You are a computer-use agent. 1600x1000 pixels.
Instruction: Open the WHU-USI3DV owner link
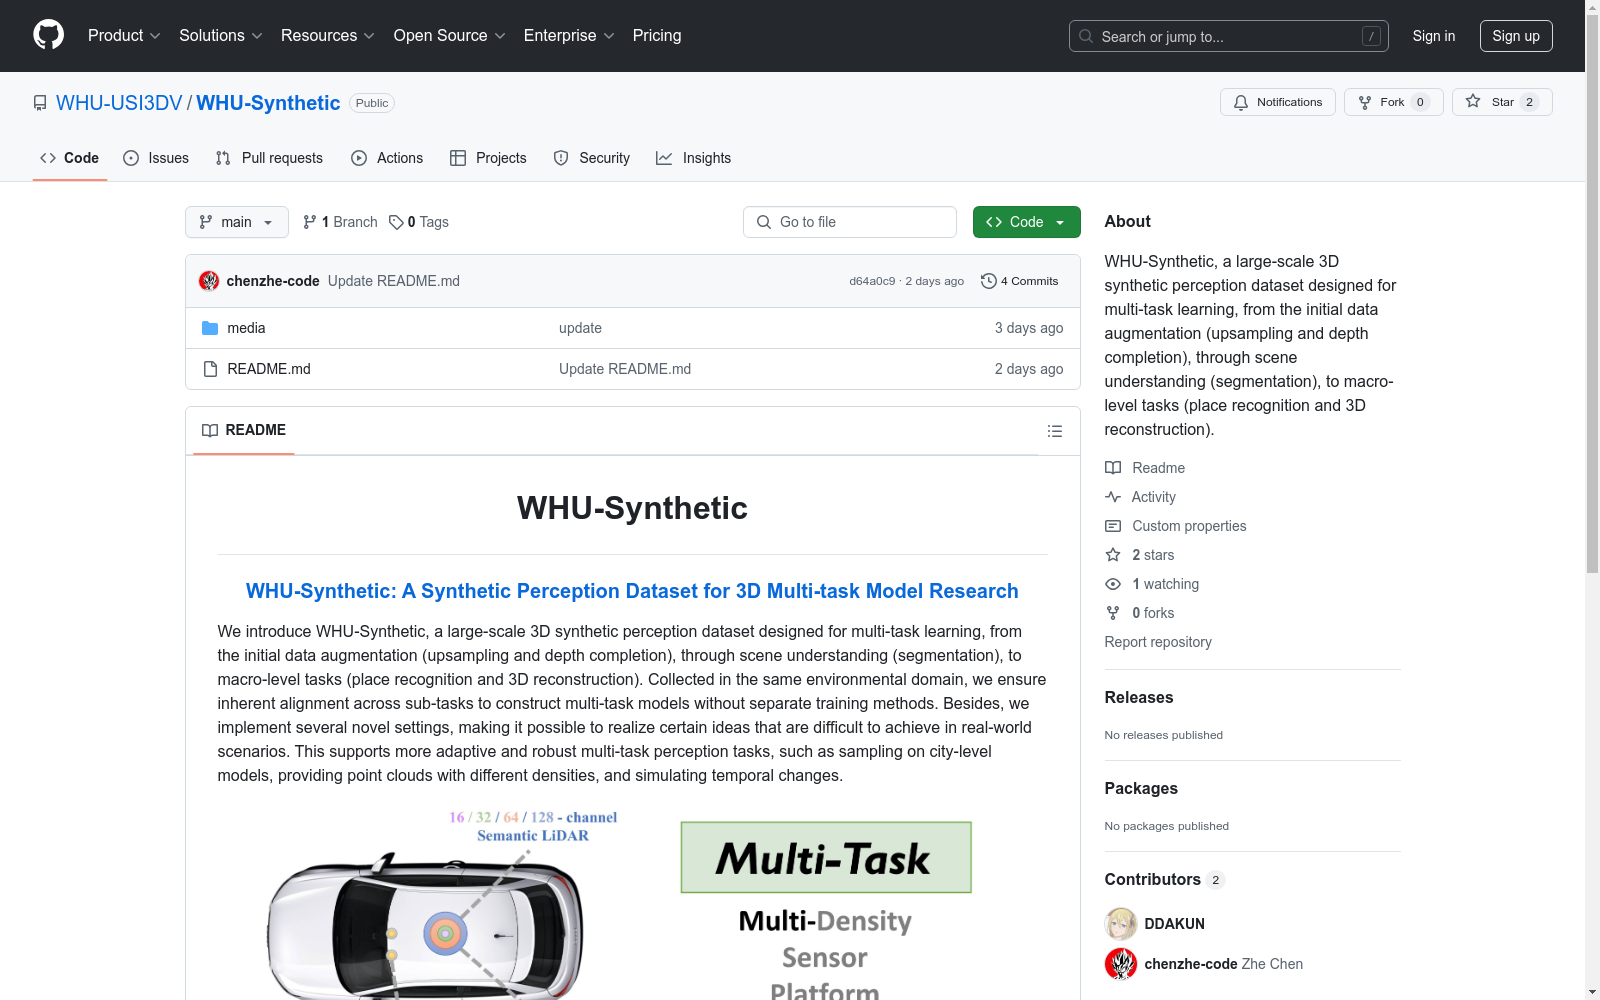(119, 103)
